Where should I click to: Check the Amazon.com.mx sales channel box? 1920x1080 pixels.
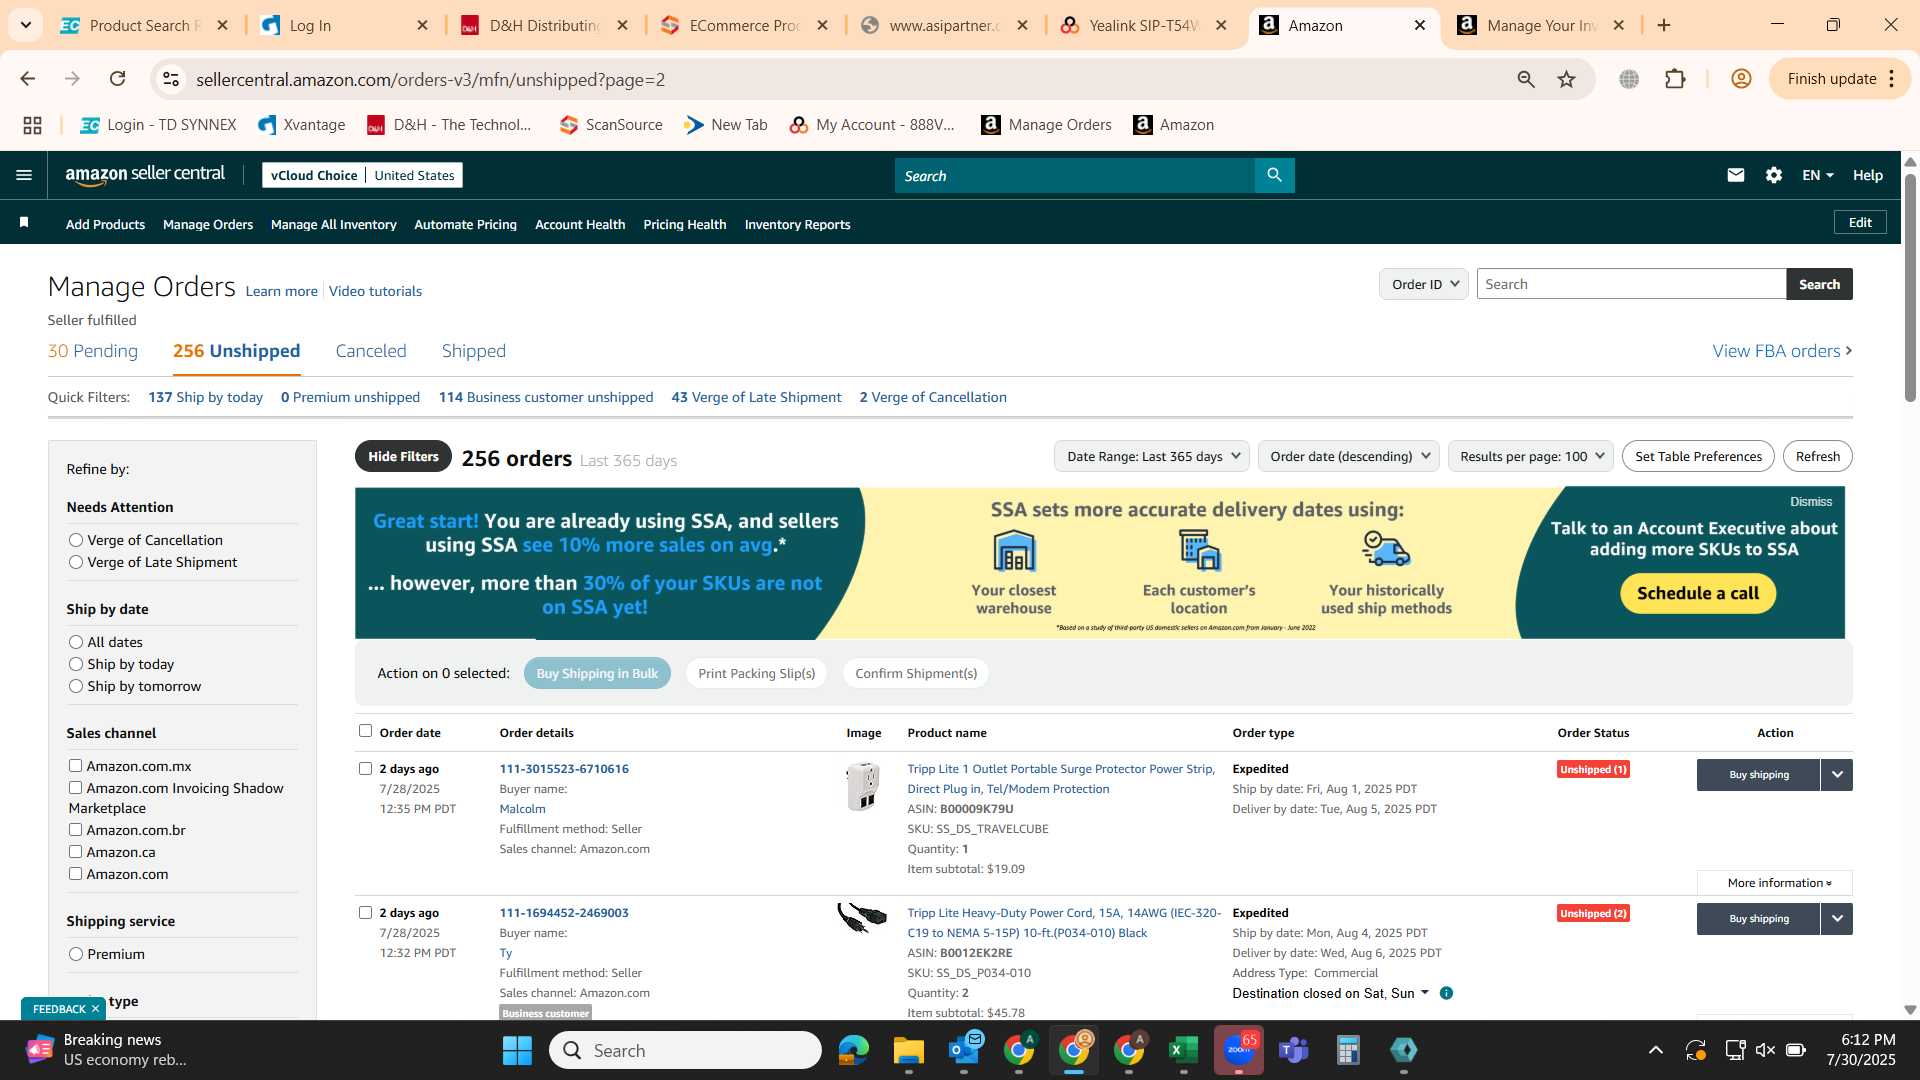pyautogui.click(x=75, y=766)
